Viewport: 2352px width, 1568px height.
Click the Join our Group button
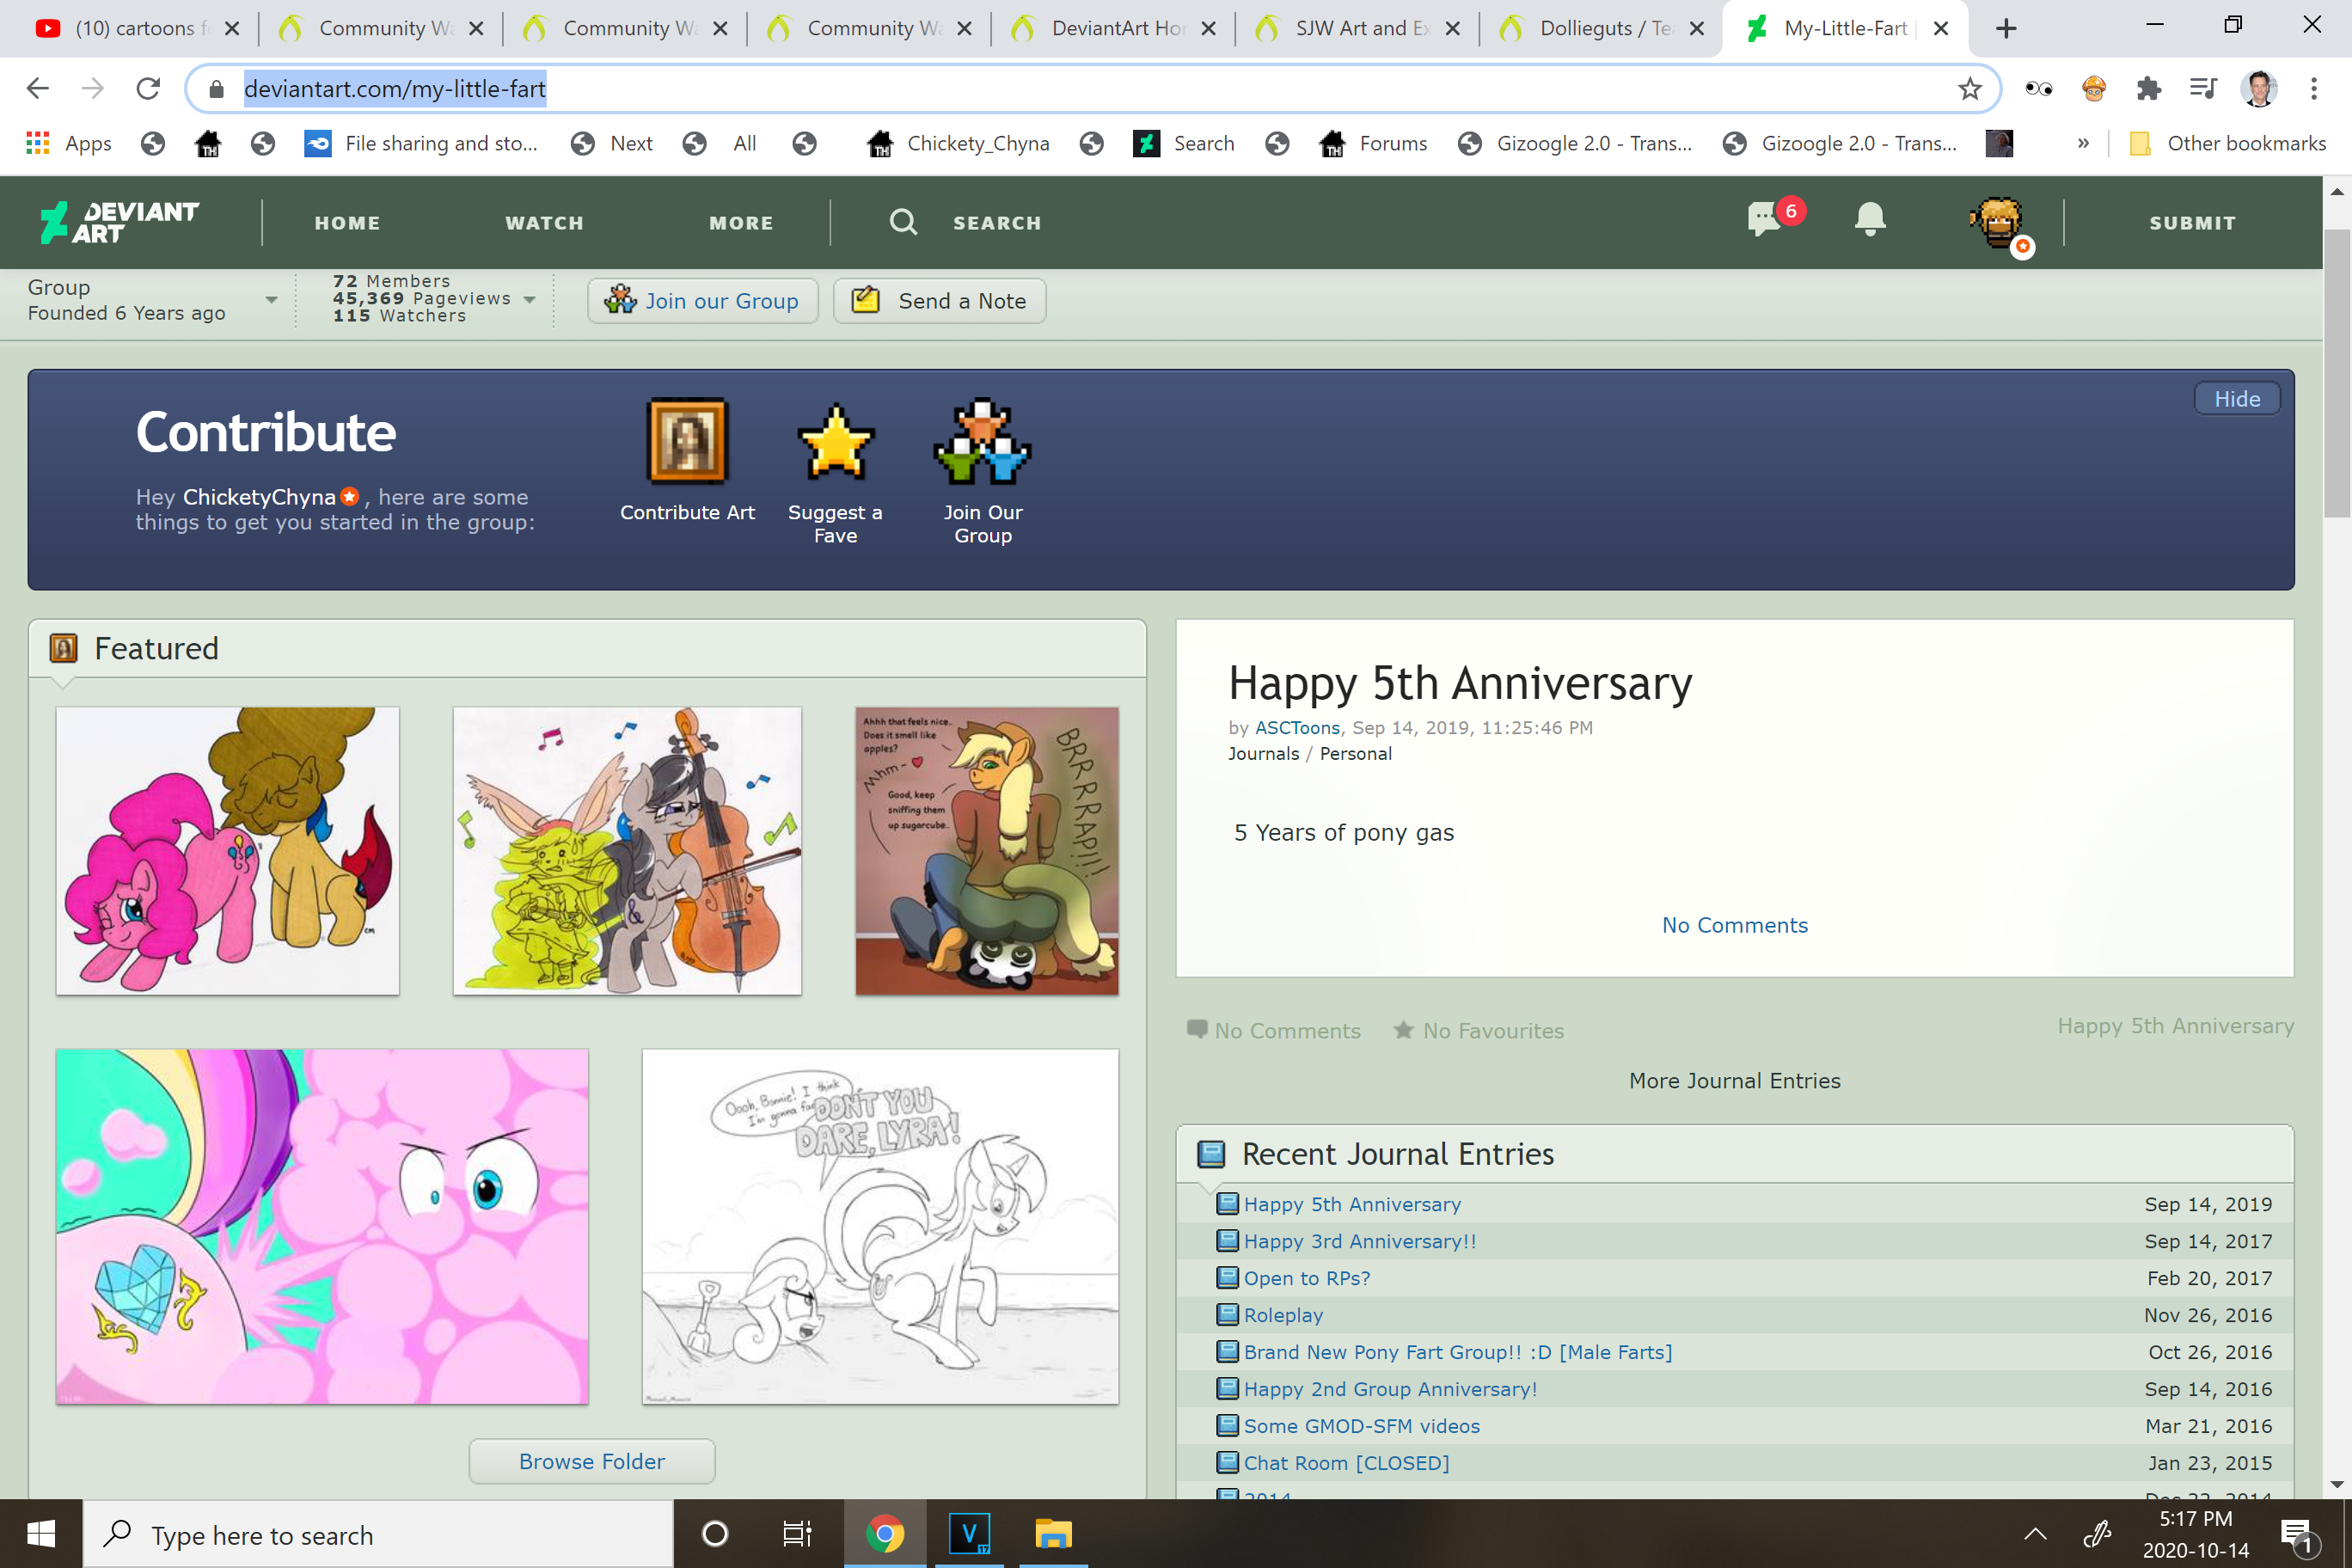point(703,301)
